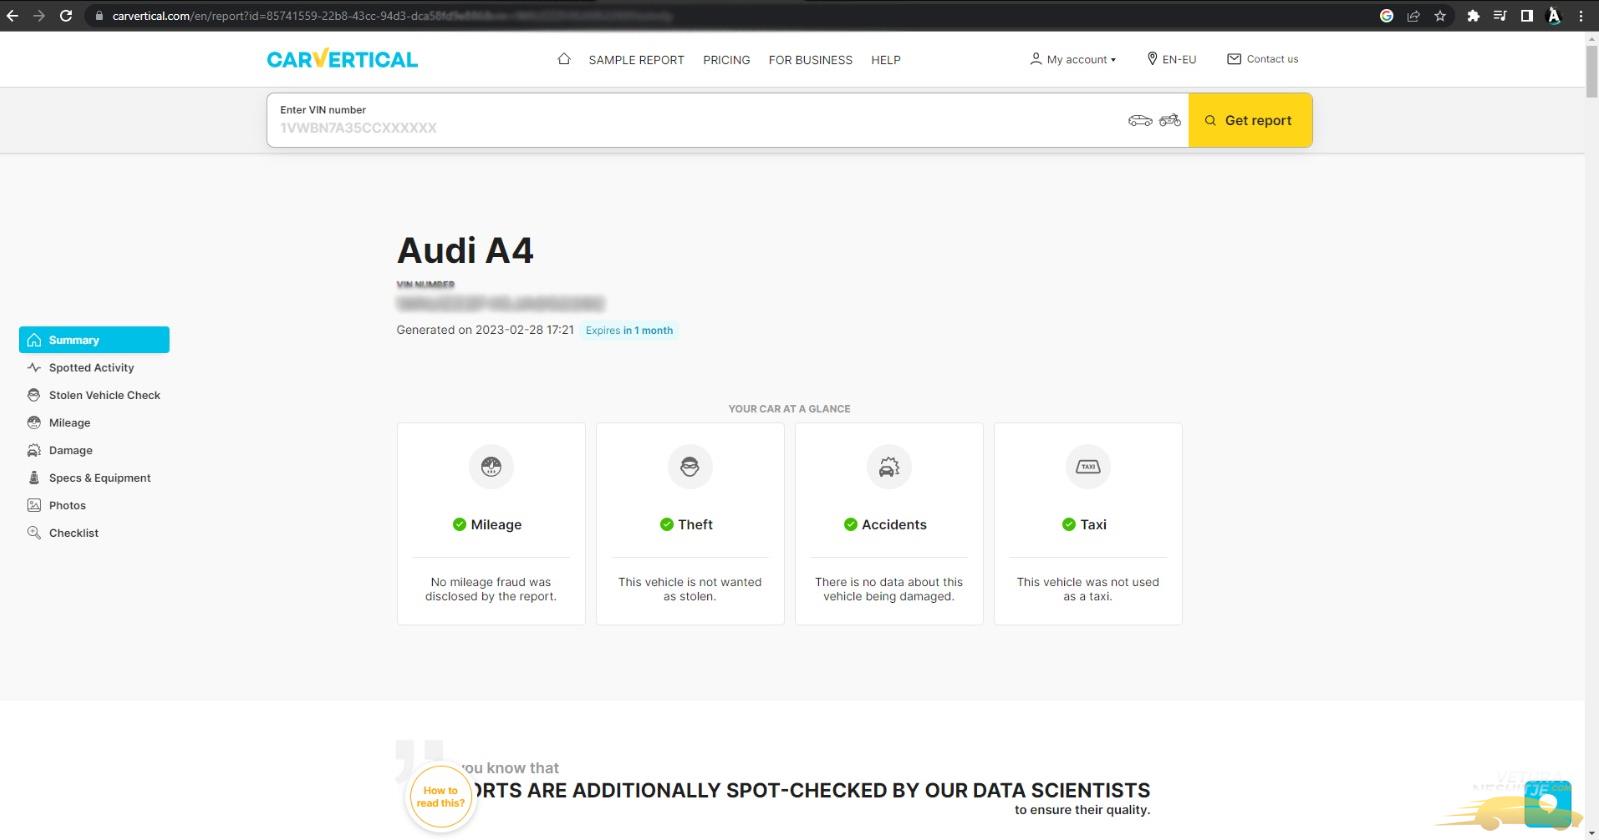Click the Audi A4 title
Screen dimensions: 1599x840
465,250
